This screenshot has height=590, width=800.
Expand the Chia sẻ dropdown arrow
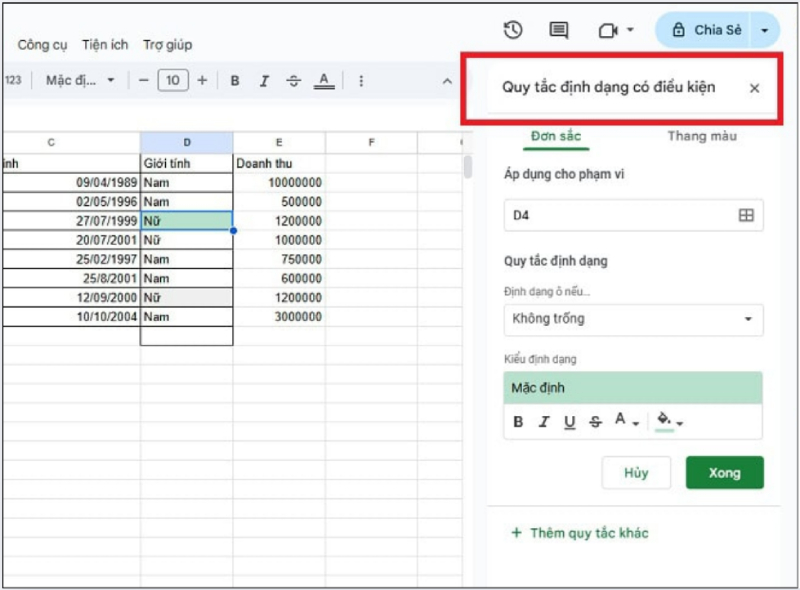pos(765,30)
